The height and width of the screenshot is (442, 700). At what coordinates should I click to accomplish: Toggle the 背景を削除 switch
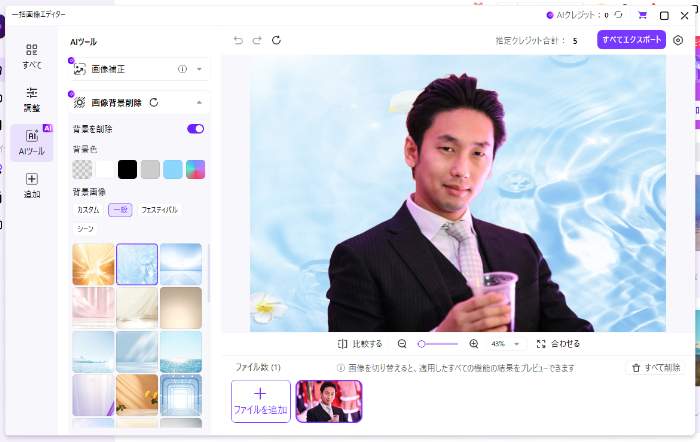tap(195, 129)
